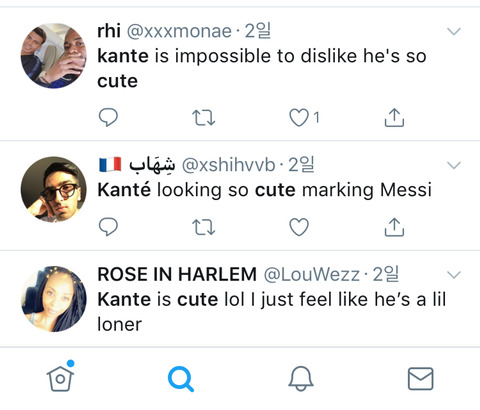The width and height of the screenshot is (480, 410).
Task: Reply to the @xshihvvb tweet
Action: tap(108, 227)
